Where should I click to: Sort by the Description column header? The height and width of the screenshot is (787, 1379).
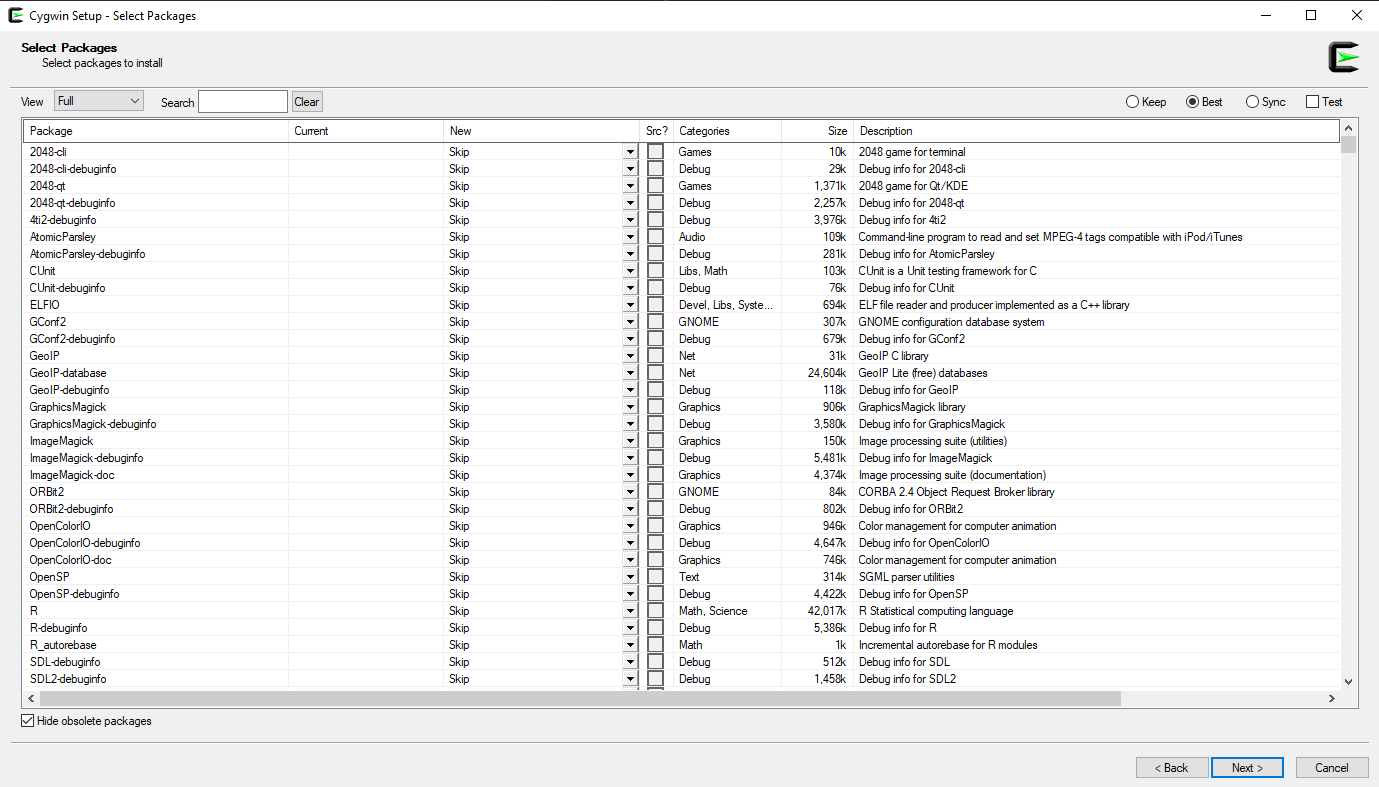coord(1096,131)
